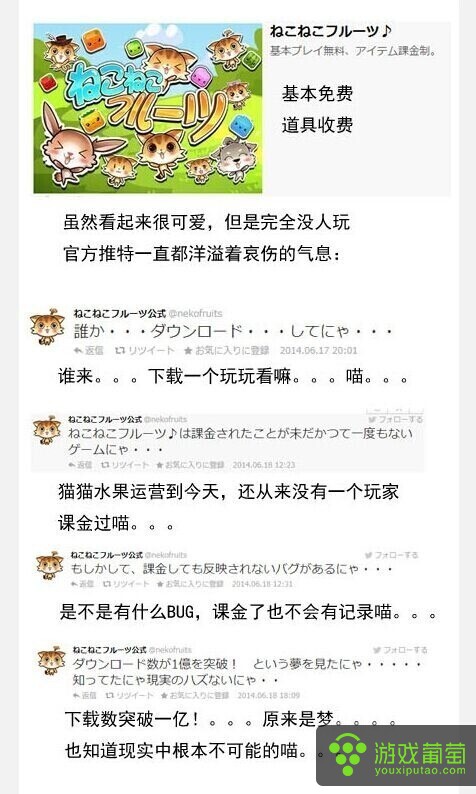The width and height of the screenshot is (476, 794).
Task: Retweet (リツイート) the 2014.06.17 20:01 tweet
Action: click(x=145, y=350)
